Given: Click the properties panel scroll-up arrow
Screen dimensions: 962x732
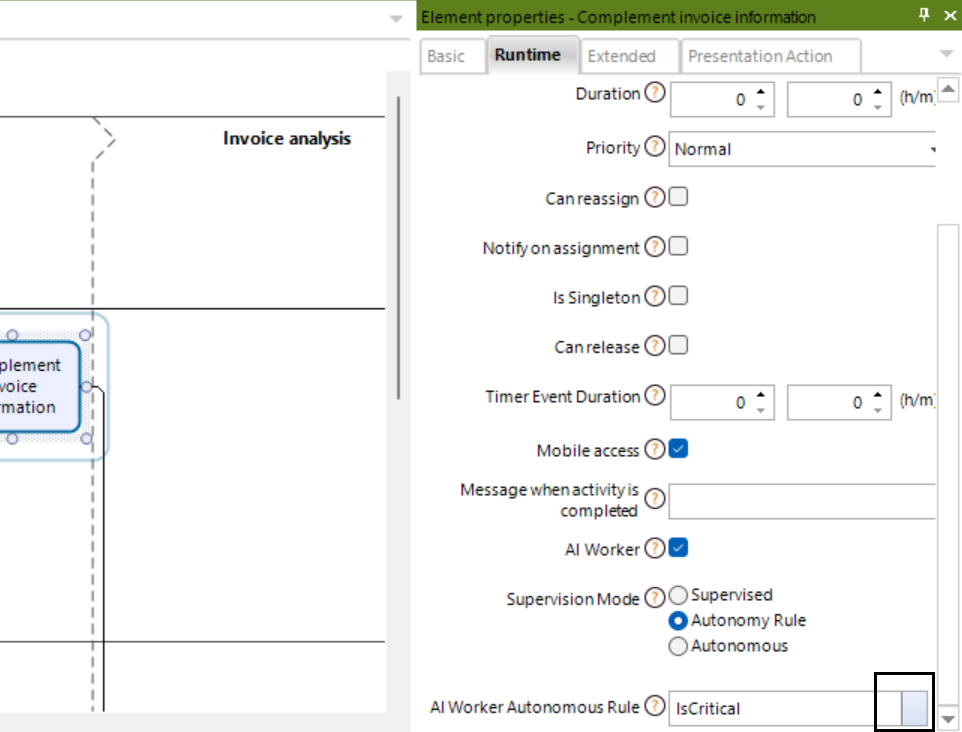Looking at the screenshot, I should pos(949,90).
